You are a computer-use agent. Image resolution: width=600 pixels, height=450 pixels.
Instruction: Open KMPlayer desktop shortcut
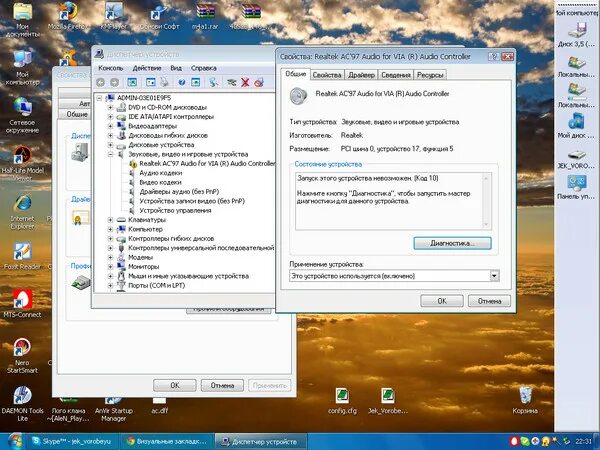click(113, 16)
